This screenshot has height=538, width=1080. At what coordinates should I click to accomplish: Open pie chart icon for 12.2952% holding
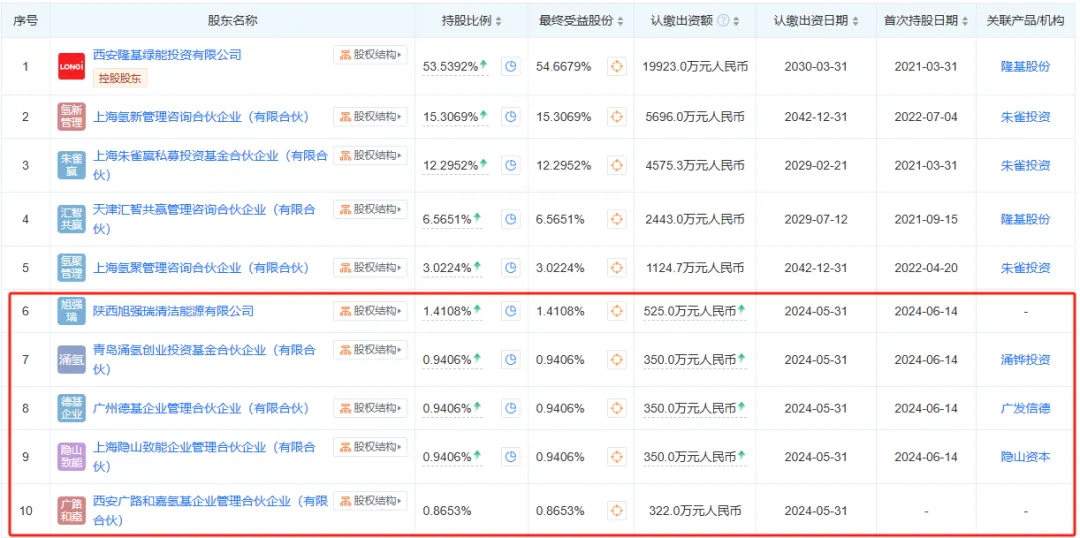tap(510, 165)
